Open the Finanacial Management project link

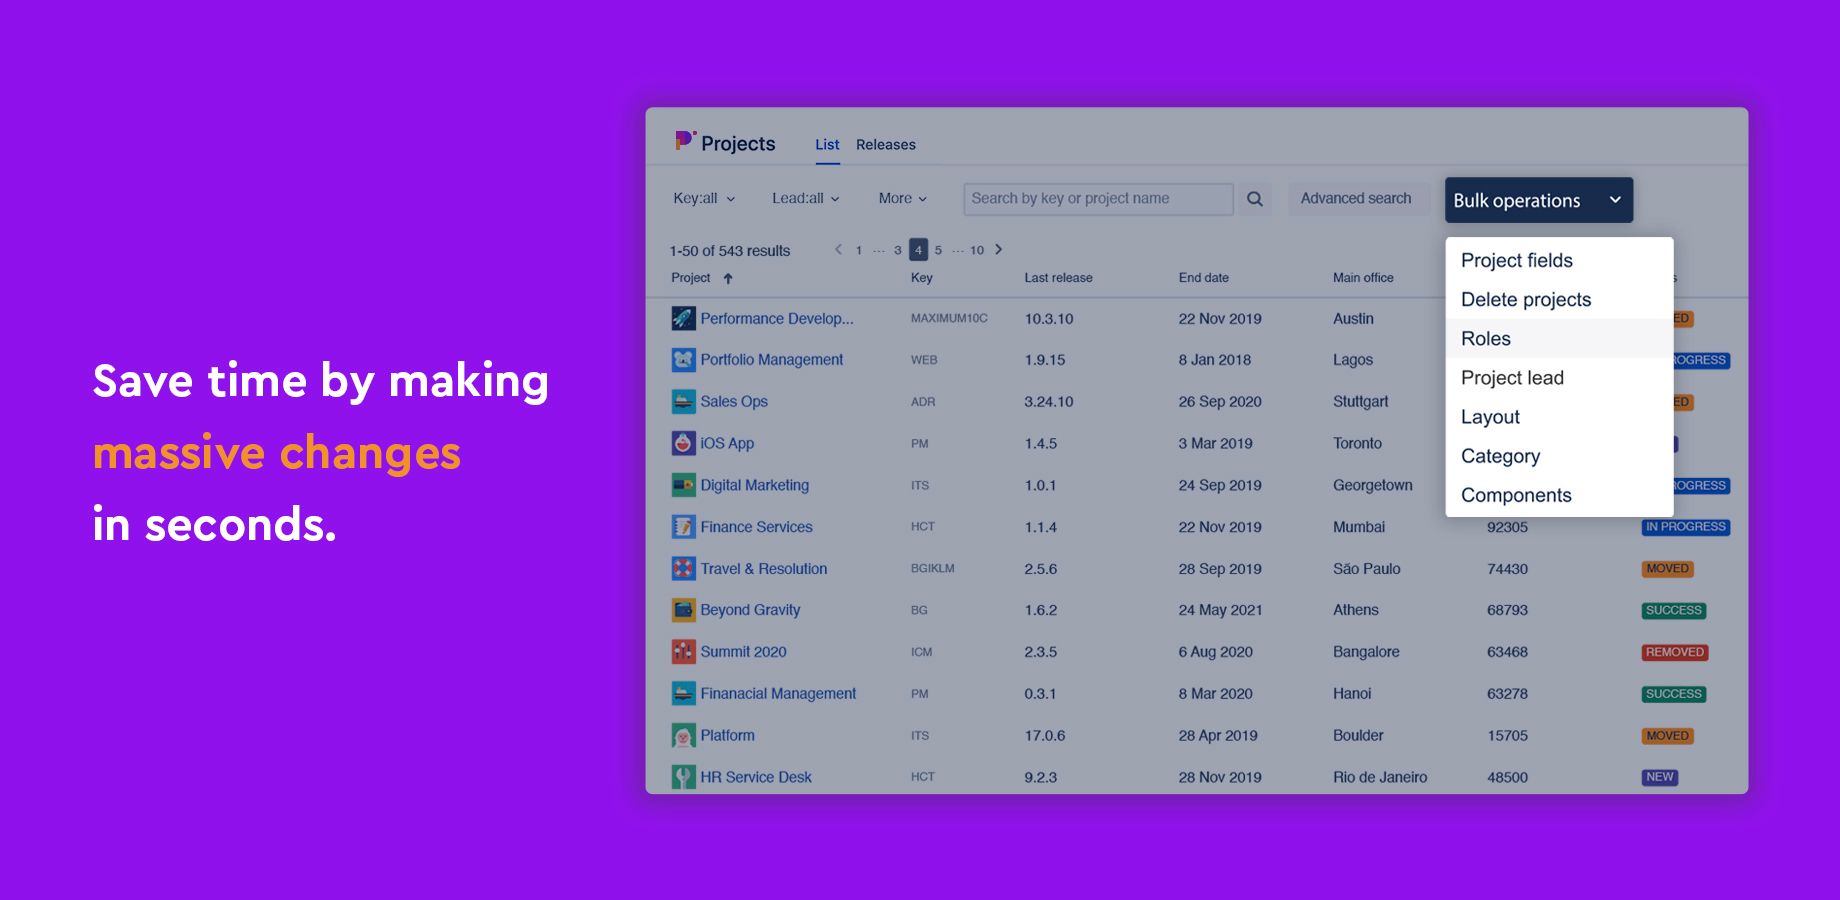pyautogui.click(x=778, y=693)
